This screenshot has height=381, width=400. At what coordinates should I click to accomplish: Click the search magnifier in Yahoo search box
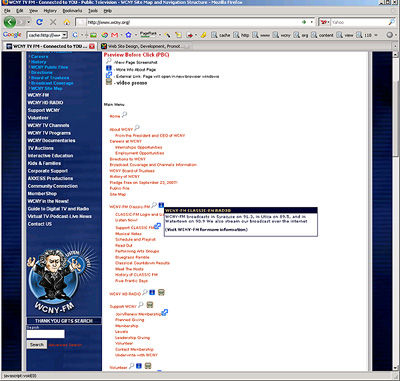click(x=391, y=22)
